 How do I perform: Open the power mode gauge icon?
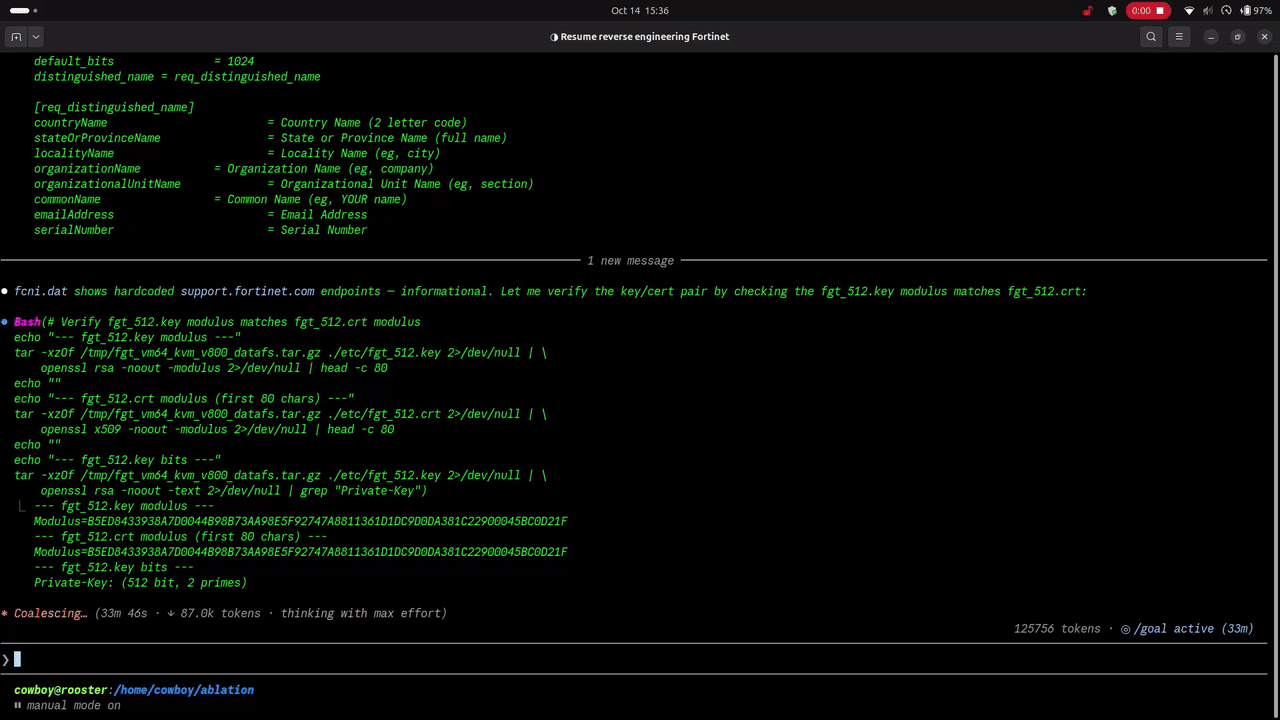[x=1227, y=11]
